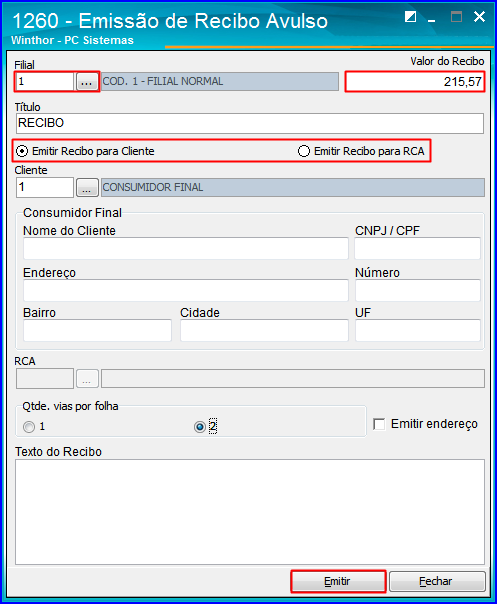
Task: Click the CNPJ / CPF field
Action: tap(417, 248)
